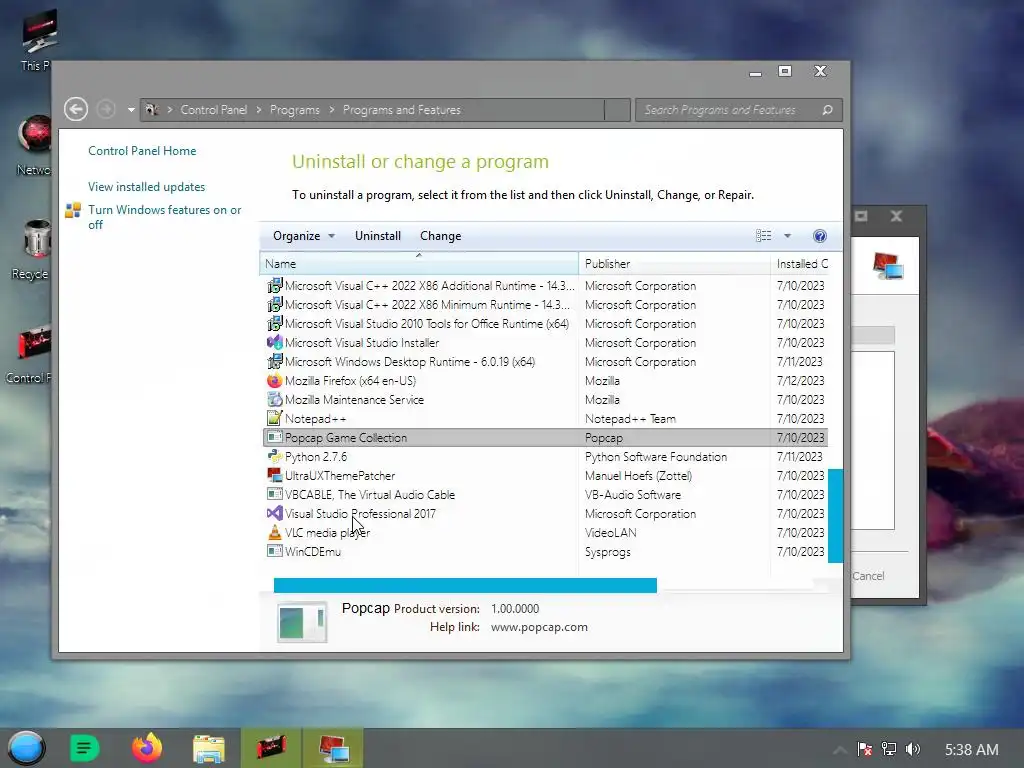The height and width of the screenshot is (768, 1024).
Task: Select Programs and Features in the breadcrumb
Action: tap(402, 110)
